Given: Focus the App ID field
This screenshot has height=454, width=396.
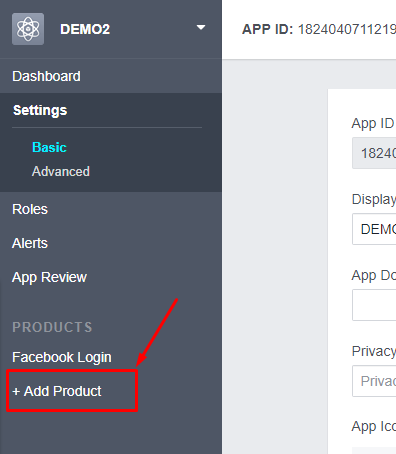Looking at the screenshot, I should (374, 153).
